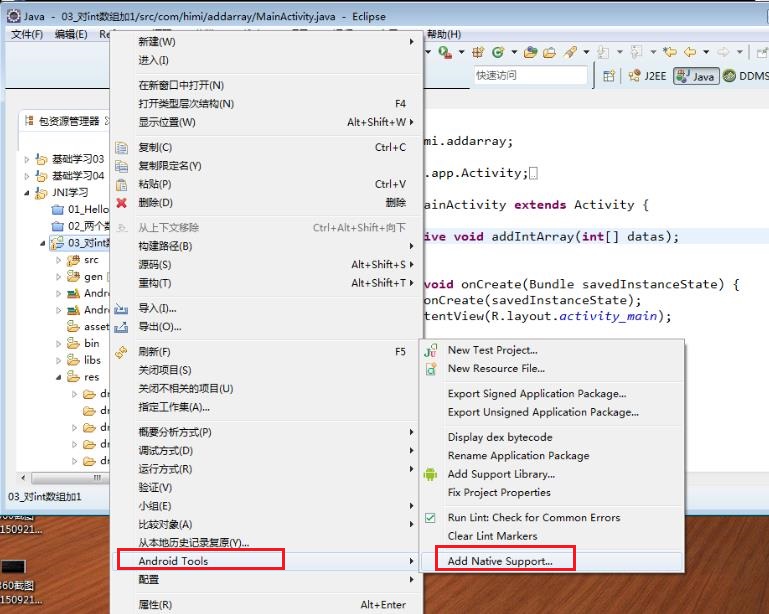The image size is (769, 614).
Task: Expand the bin folder node
Action: [58, 343]
